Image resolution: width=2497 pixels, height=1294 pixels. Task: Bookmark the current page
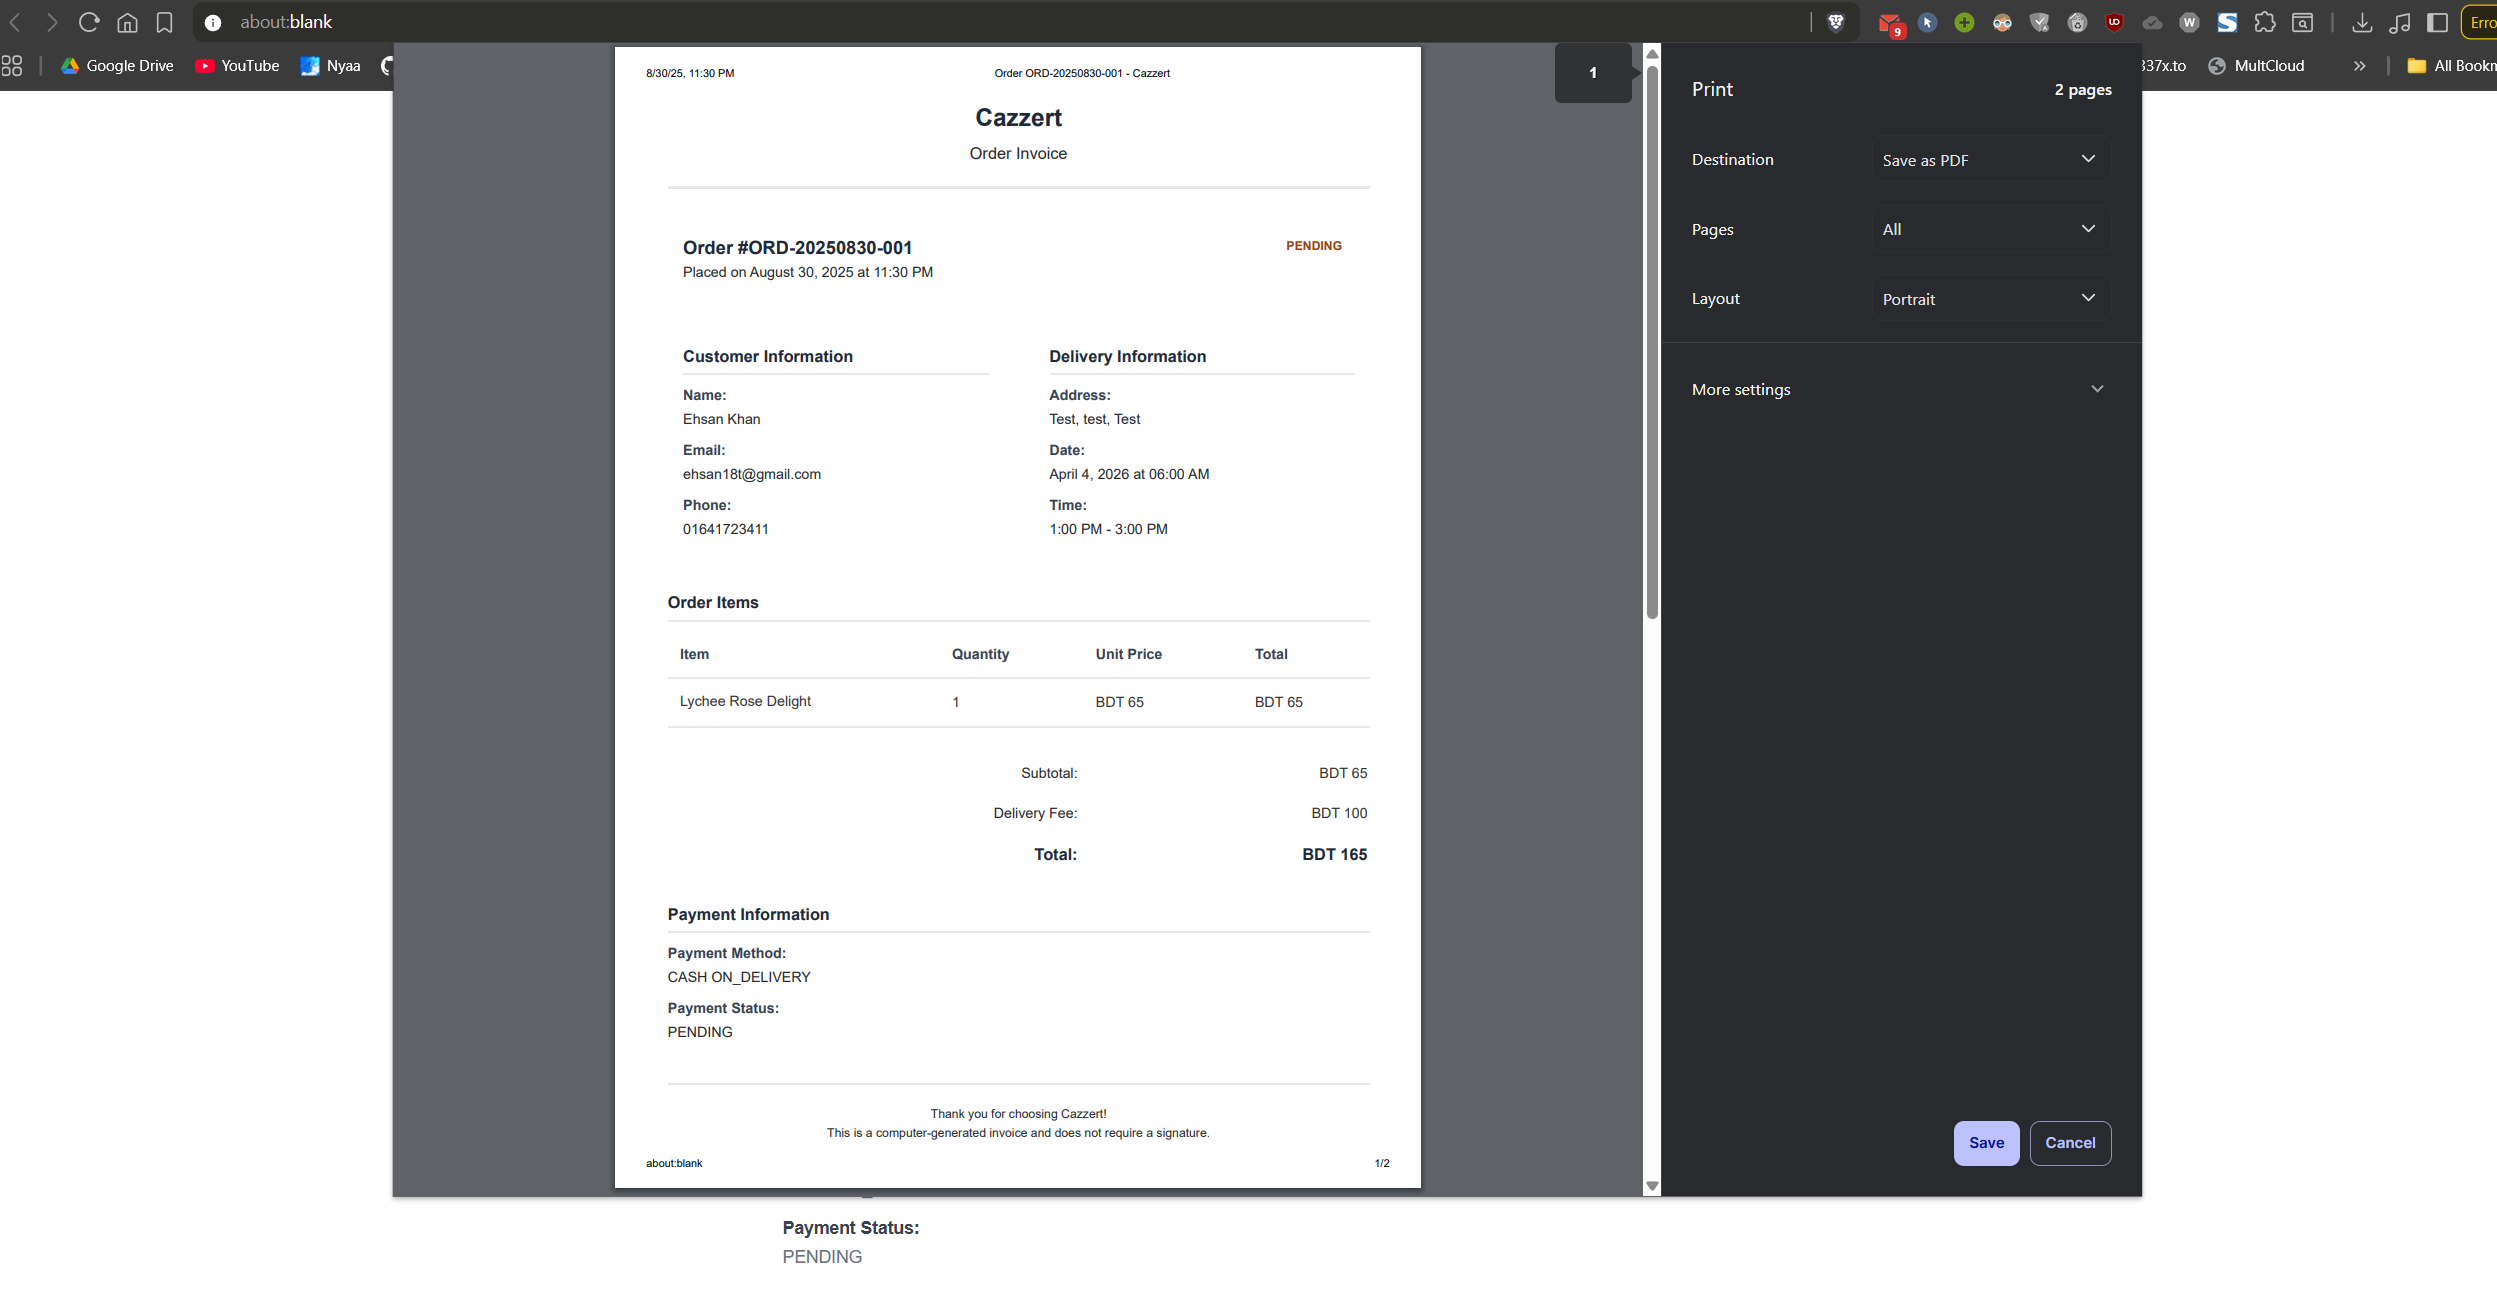click(166, 21)
